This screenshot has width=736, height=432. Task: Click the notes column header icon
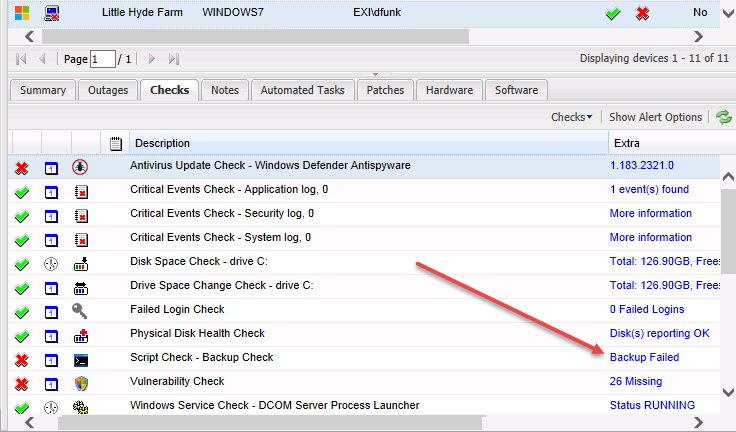116,143
